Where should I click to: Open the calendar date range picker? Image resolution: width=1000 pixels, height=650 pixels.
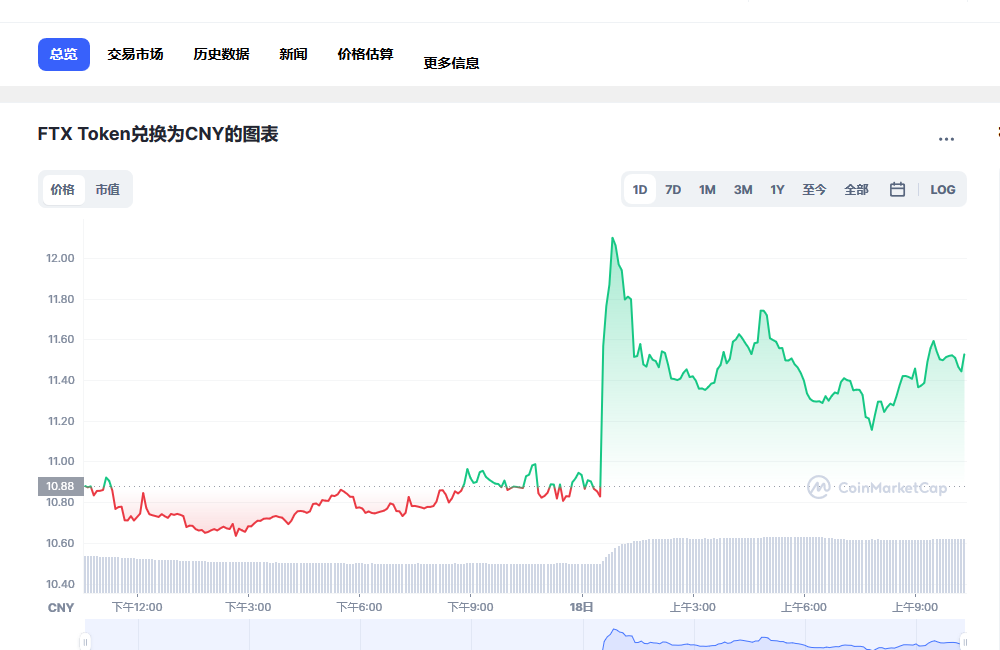[x=897, y=189]
